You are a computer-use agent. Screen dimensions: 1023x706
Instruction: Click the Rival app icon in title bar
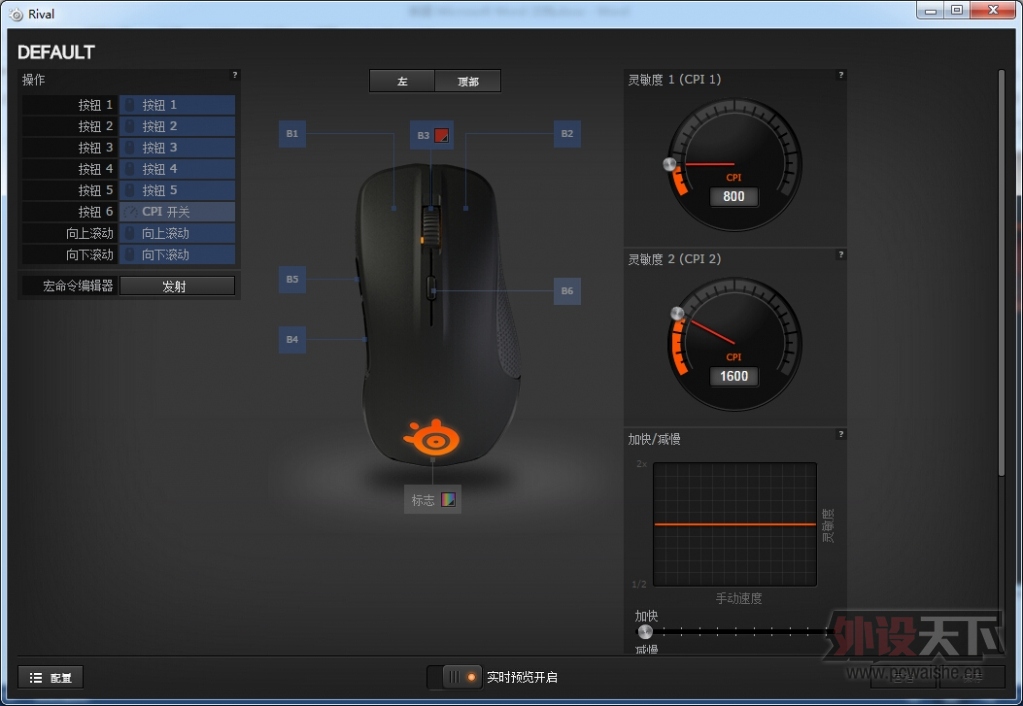[16, 14]
